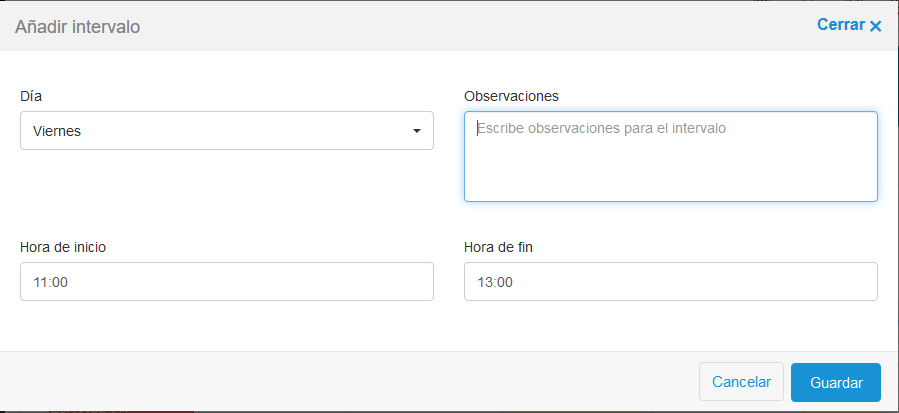Click the Cerrar link in header
The image size is (899, 413).
[840, 25]
